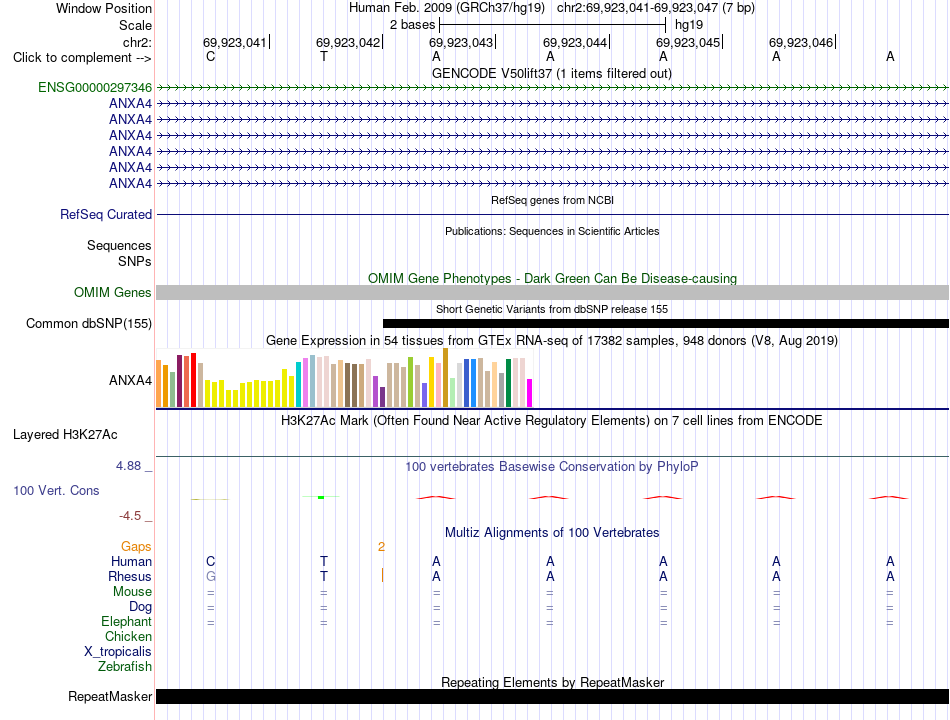Click 'Short Genetic Variants from dbSNP release 155'
950x720 pixels.
[552, 309]
